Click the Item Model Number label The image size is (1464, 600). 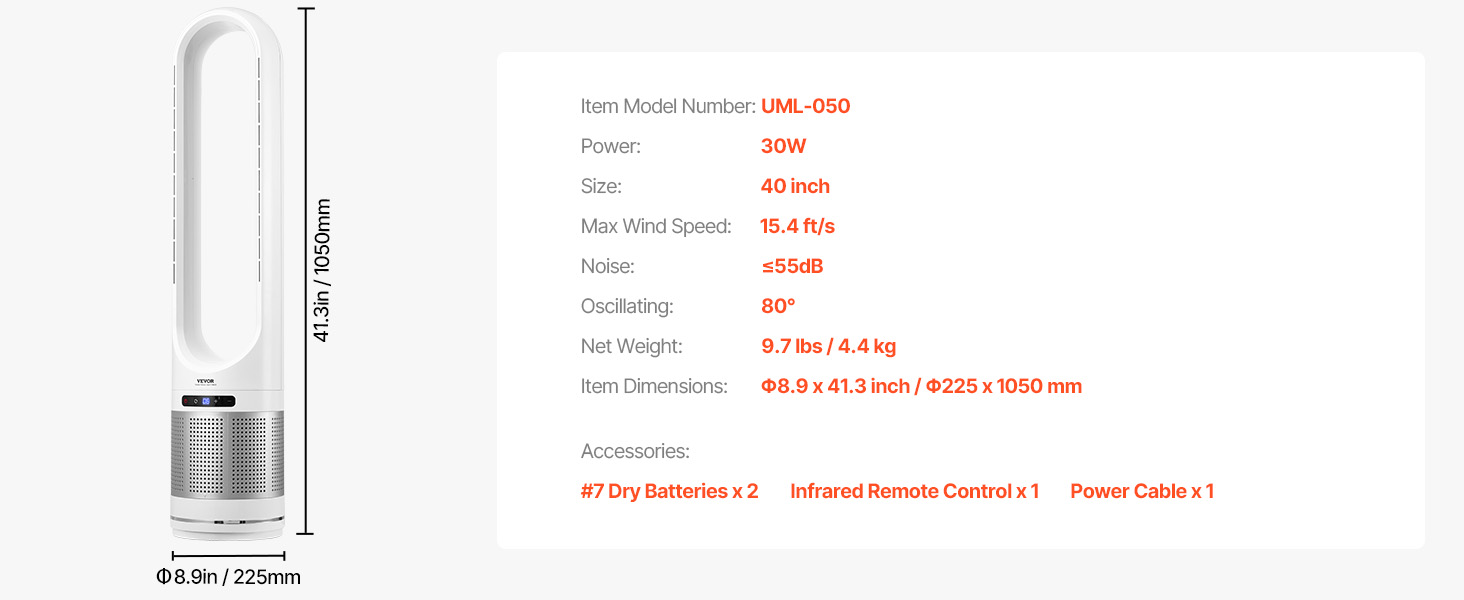668,106
